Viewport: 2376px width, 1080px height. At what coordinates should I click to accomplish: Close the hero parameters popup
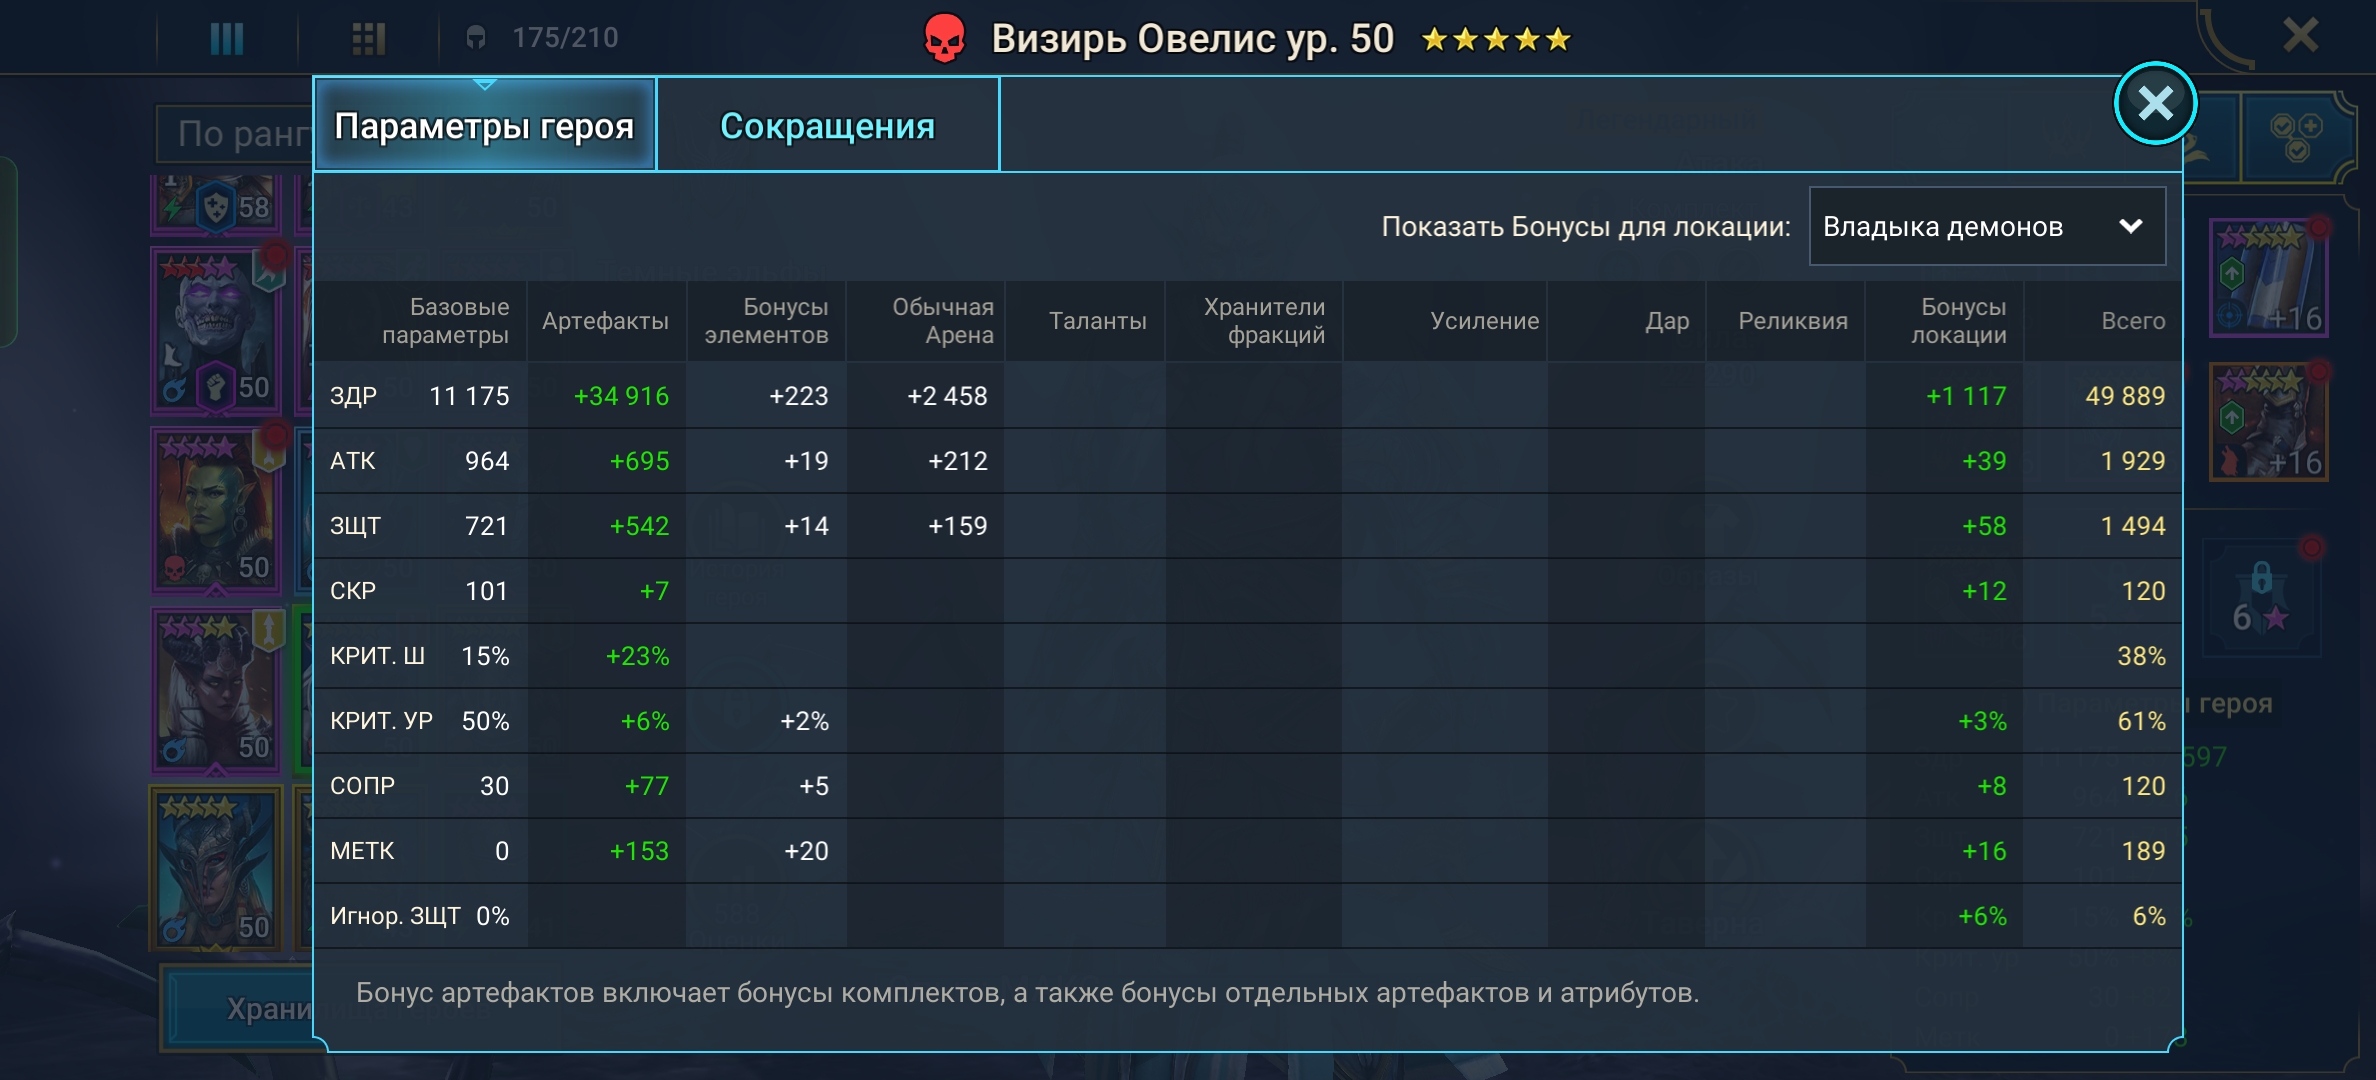2154,103
